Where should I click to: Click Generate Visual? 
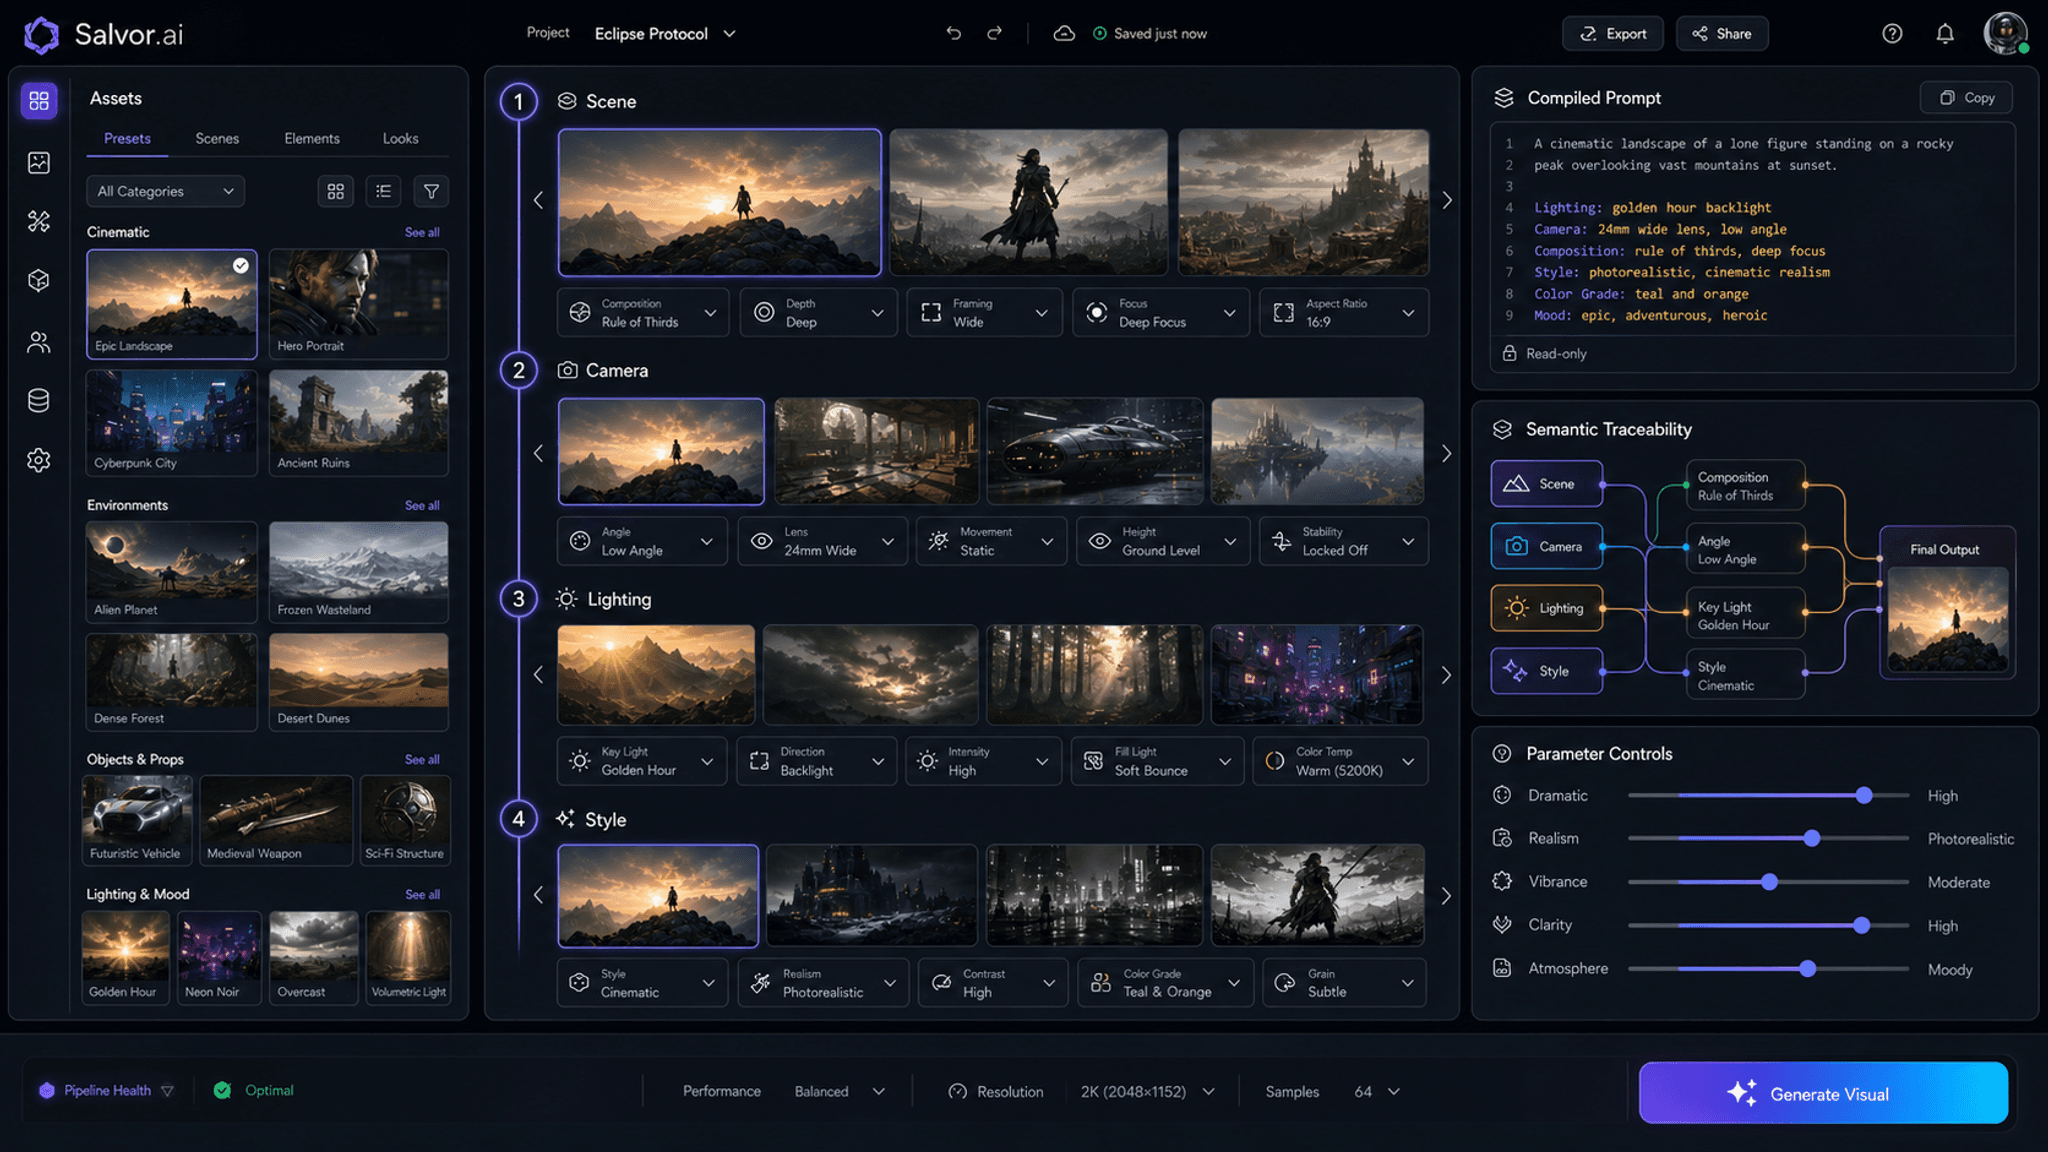[x=1823, y=1093]
